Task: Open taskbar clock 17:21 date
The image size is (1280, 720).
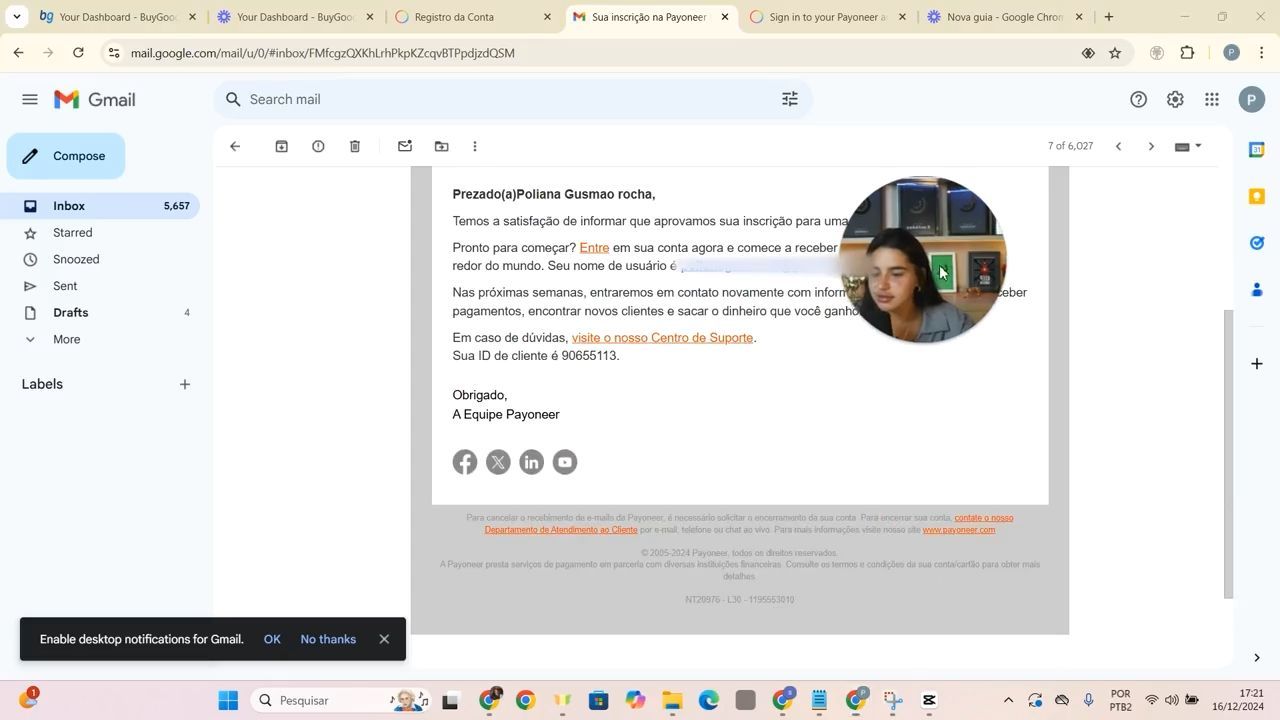Action: pyautogui.click(x=1238, y=701)
